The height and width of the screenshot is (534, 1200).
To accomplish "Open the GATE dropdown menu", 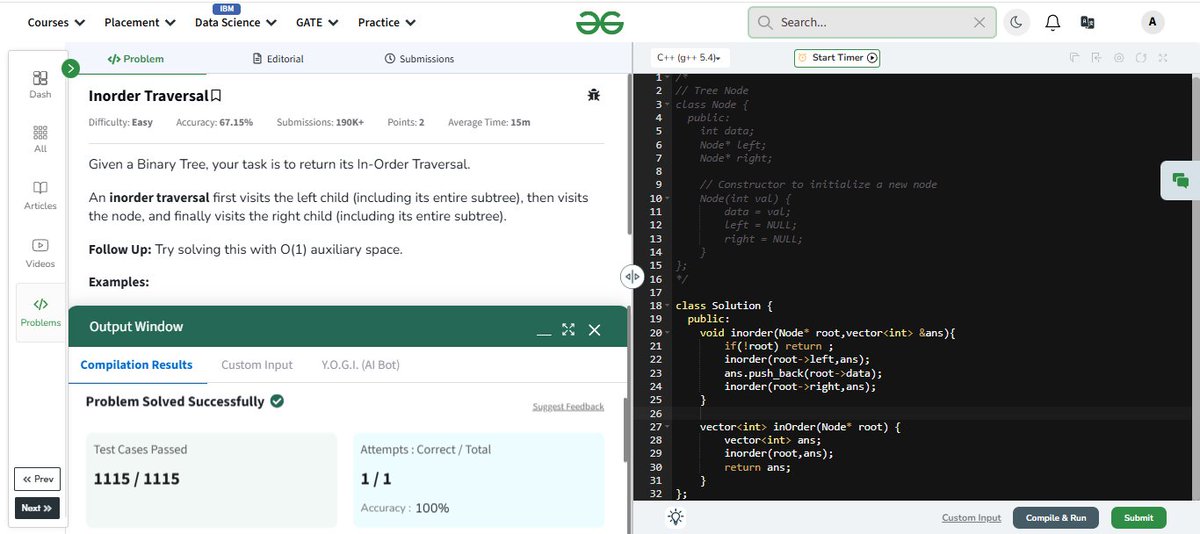I will 317,22.
